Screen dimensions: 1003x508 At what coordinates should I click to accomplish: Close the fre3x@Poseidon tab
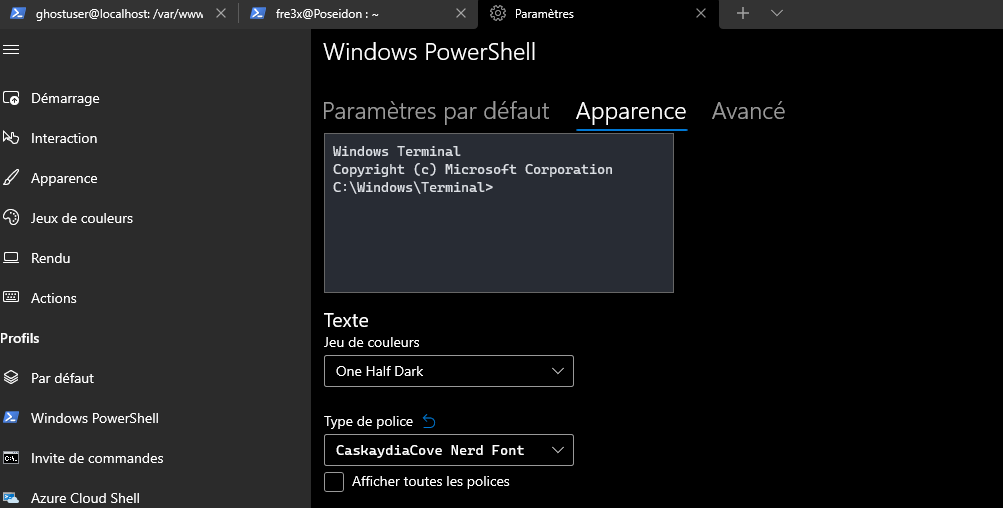coord(460,14)
